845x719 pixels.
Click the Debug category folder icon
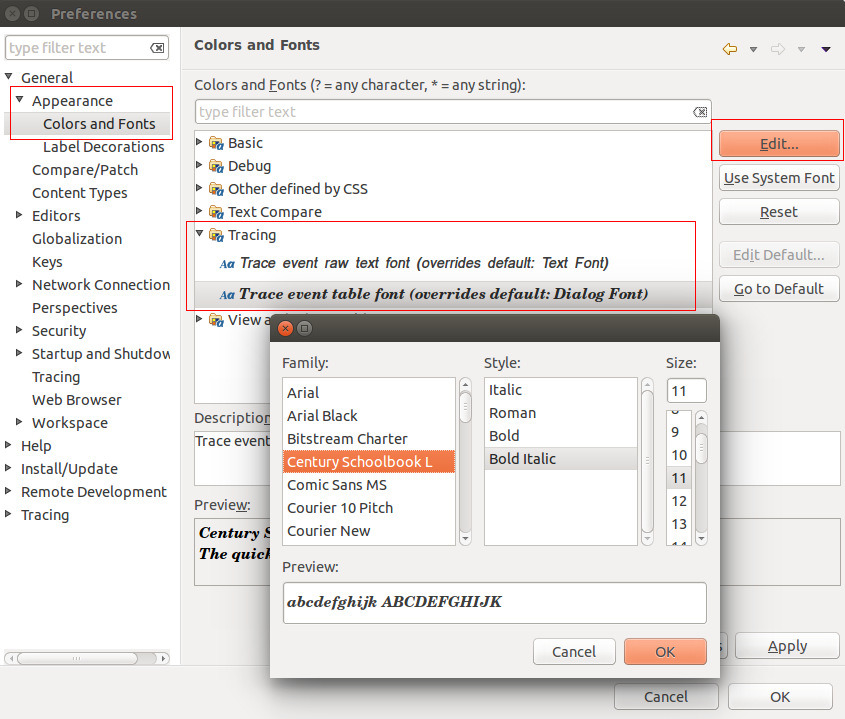215,165
